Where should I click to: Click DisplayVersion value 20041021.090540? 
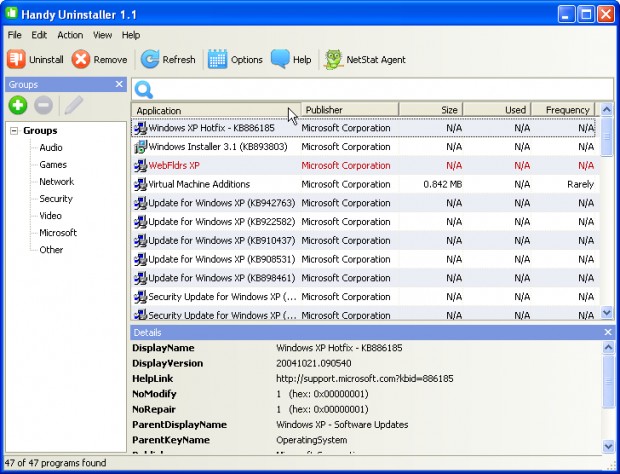pos(314,363)
